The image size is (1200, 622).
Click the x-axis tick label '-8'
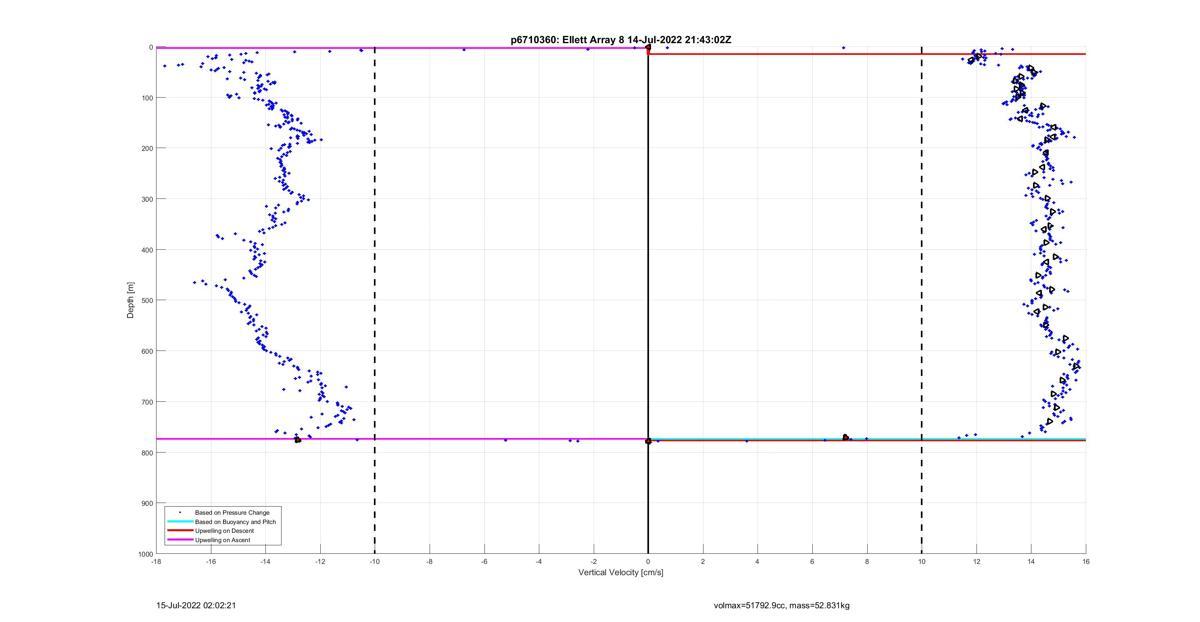coord(430,561)
